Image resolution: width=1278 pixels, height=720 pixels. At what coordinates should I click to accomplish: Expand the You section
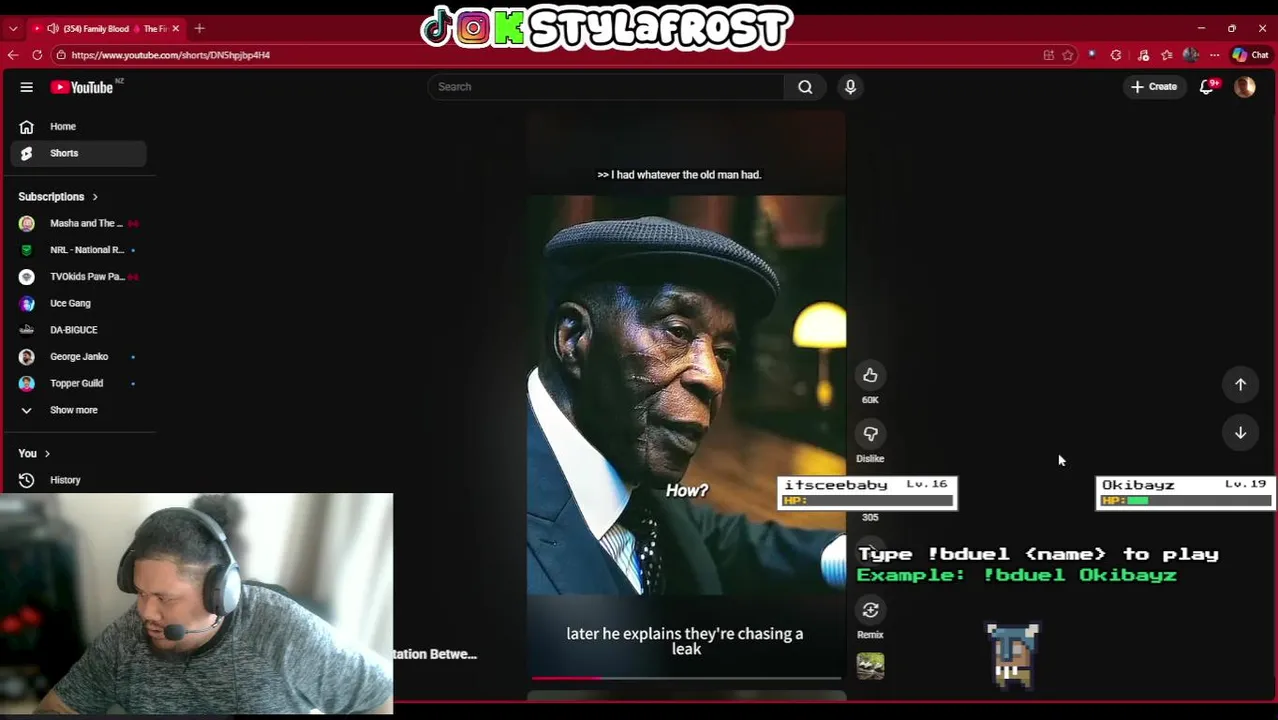(x=34, y=454)
